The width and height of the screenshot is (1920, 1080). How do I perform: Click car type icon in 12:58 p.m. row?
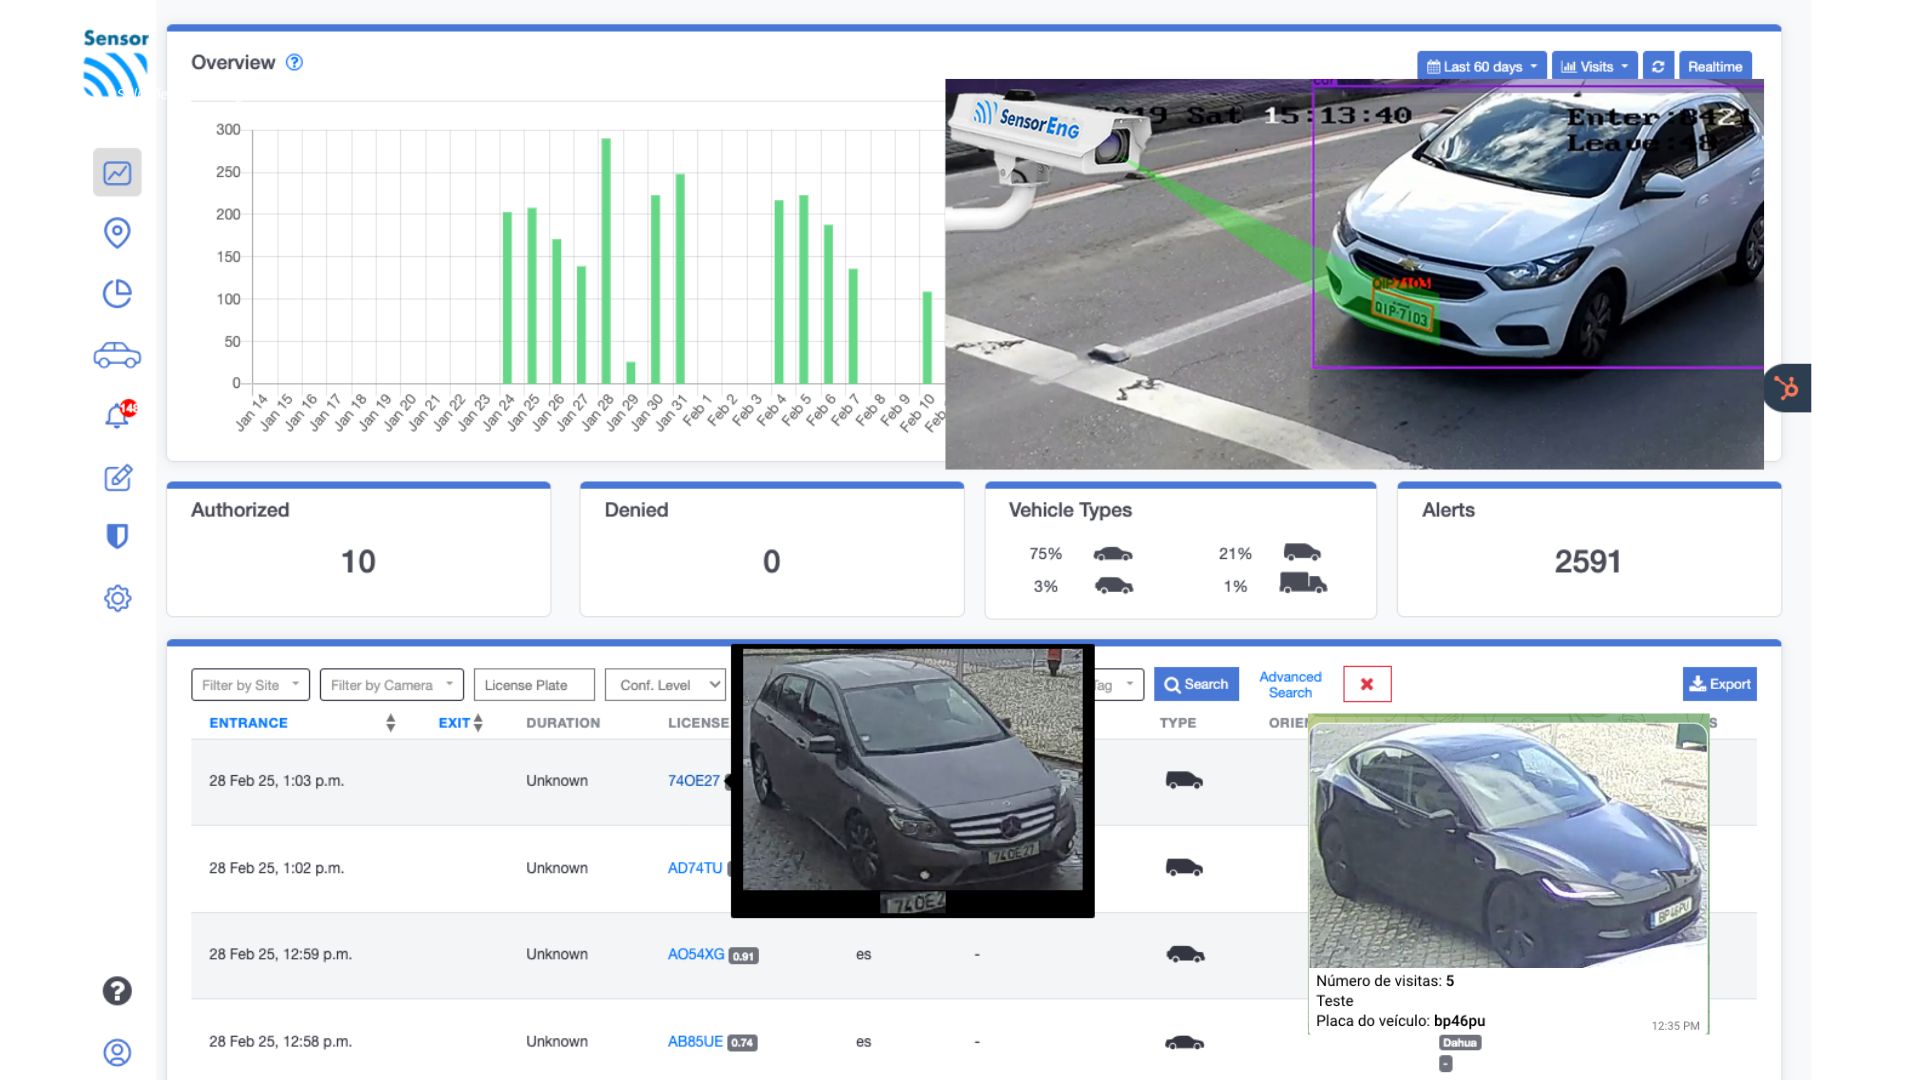pyautogui.click(x=1184, y=1042)
